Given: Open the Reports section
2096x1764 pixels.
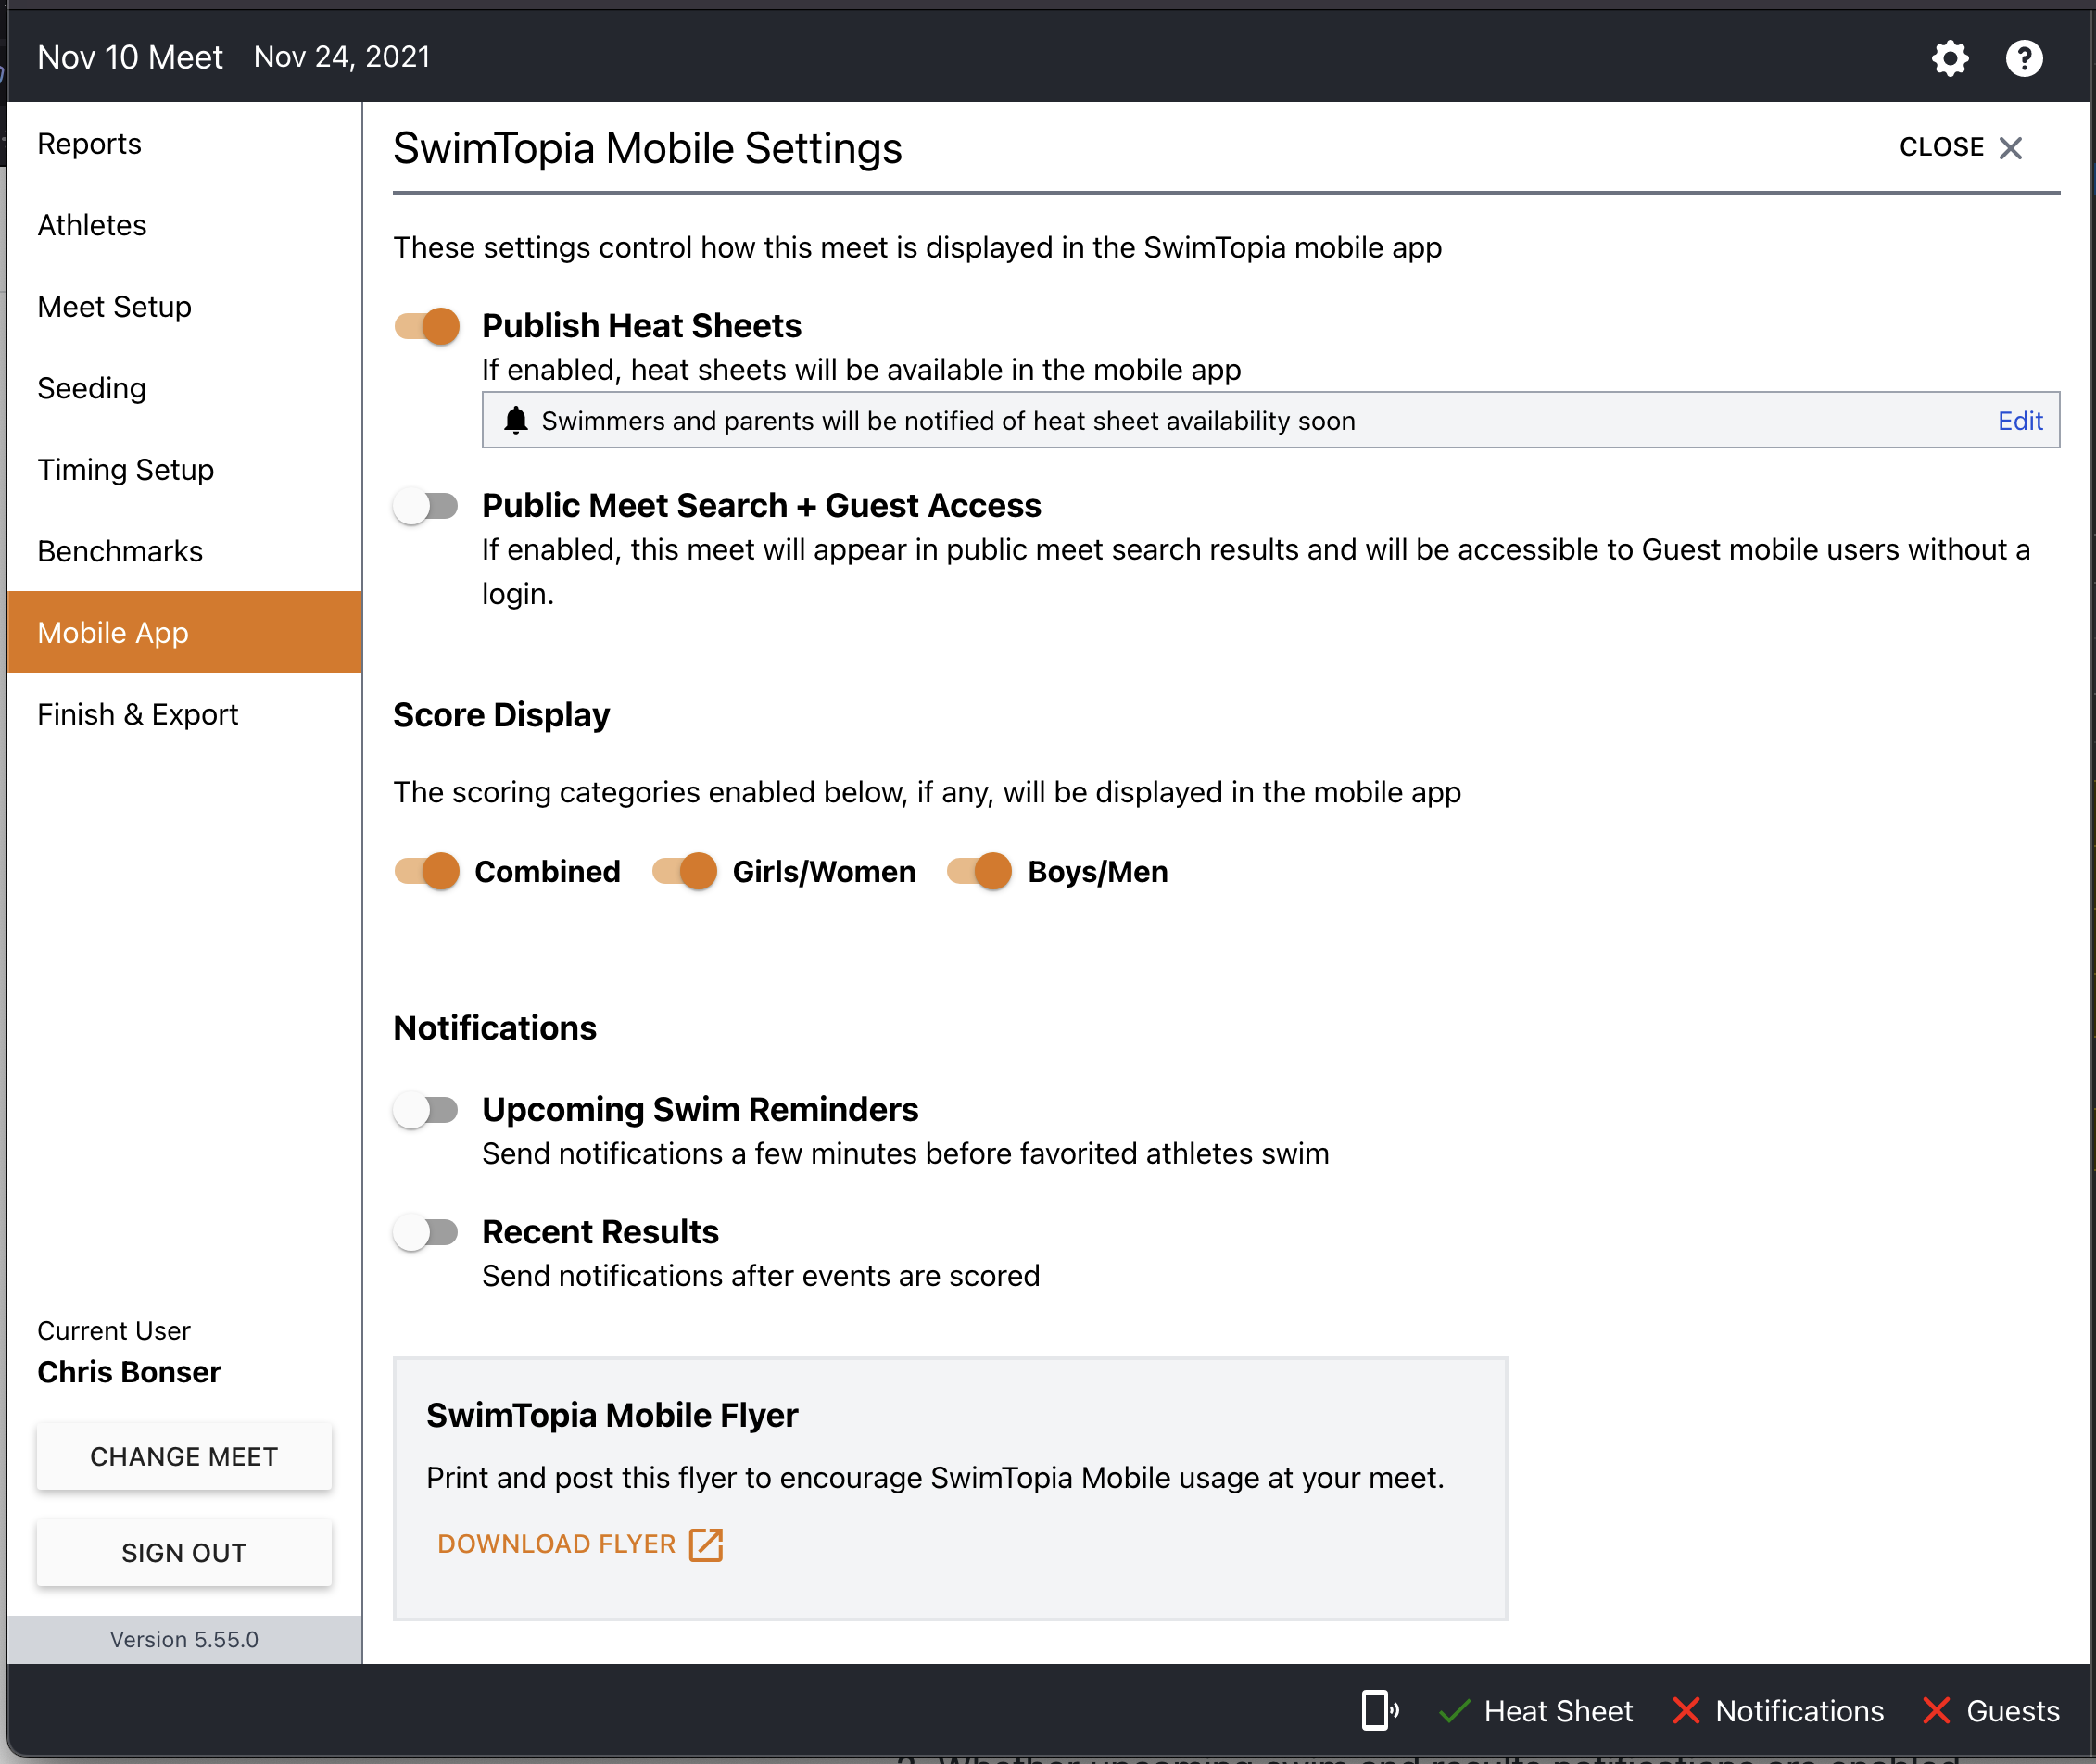Looking at the screenshot, I should [185, 144].
